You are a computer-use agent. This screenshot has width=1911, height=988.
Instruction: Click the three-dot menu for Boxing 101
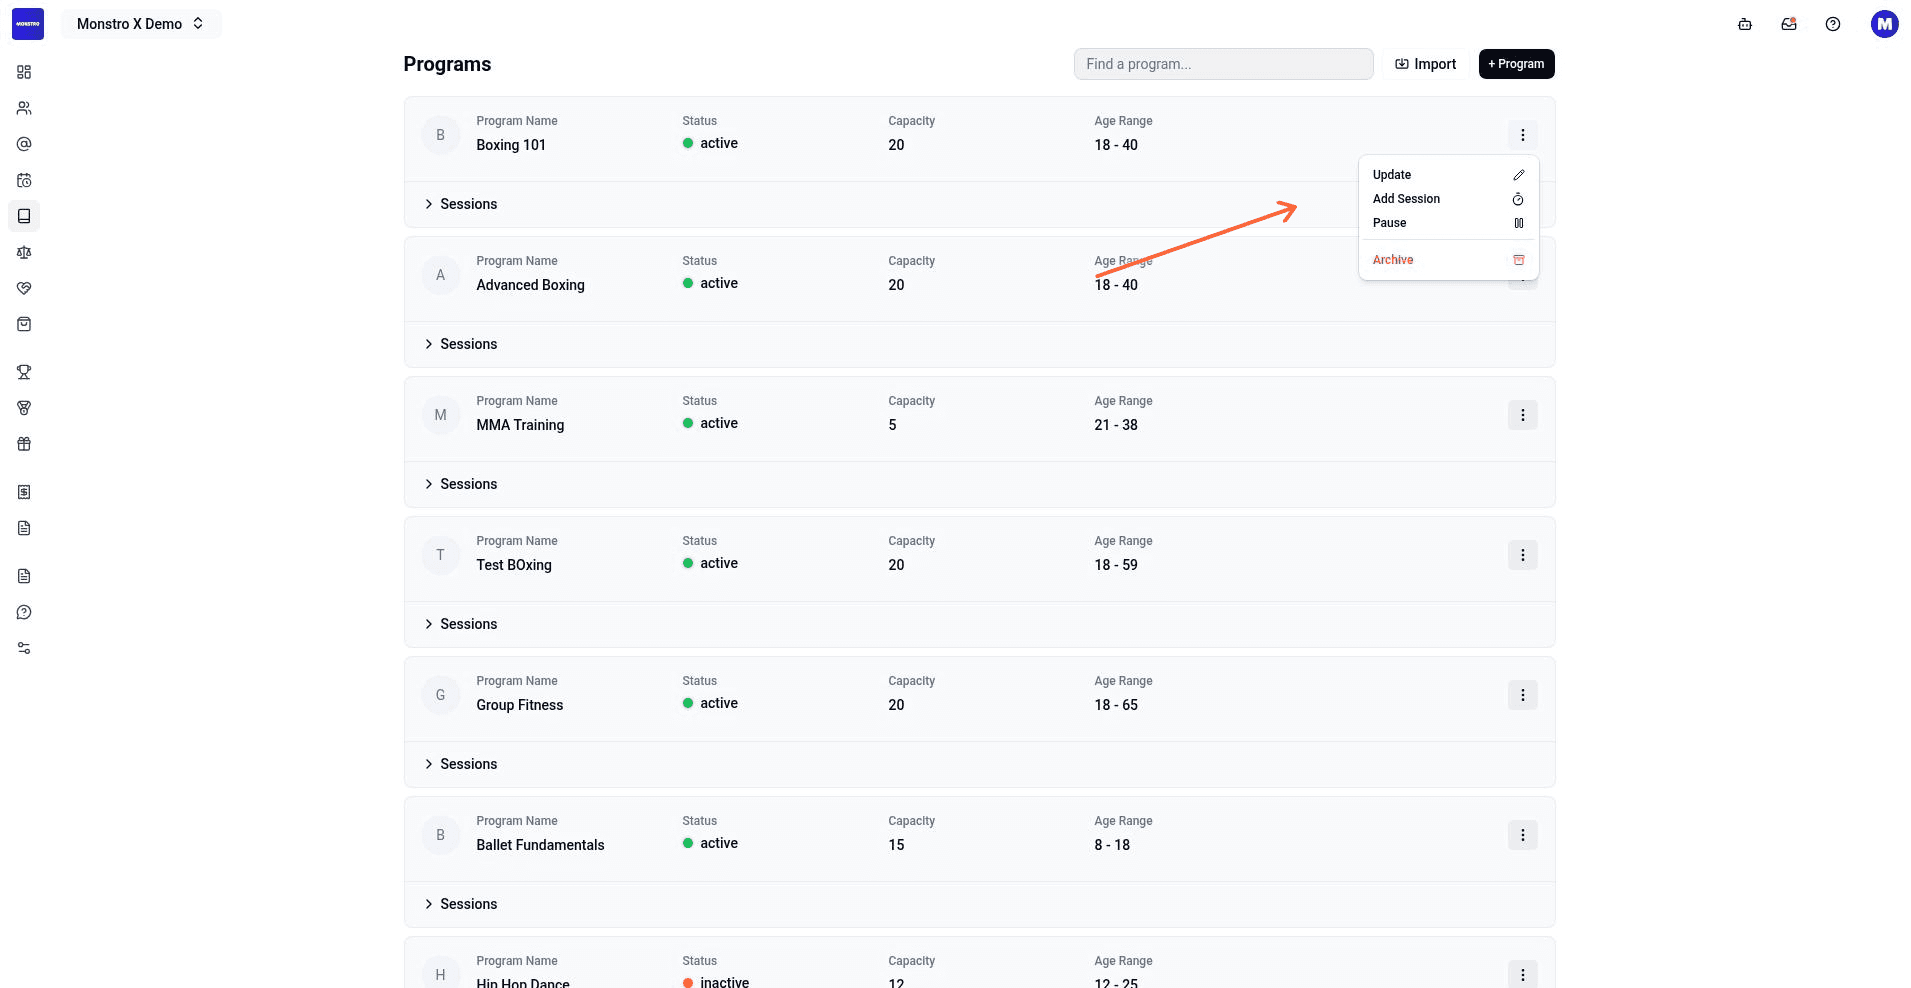(1523, 135)
